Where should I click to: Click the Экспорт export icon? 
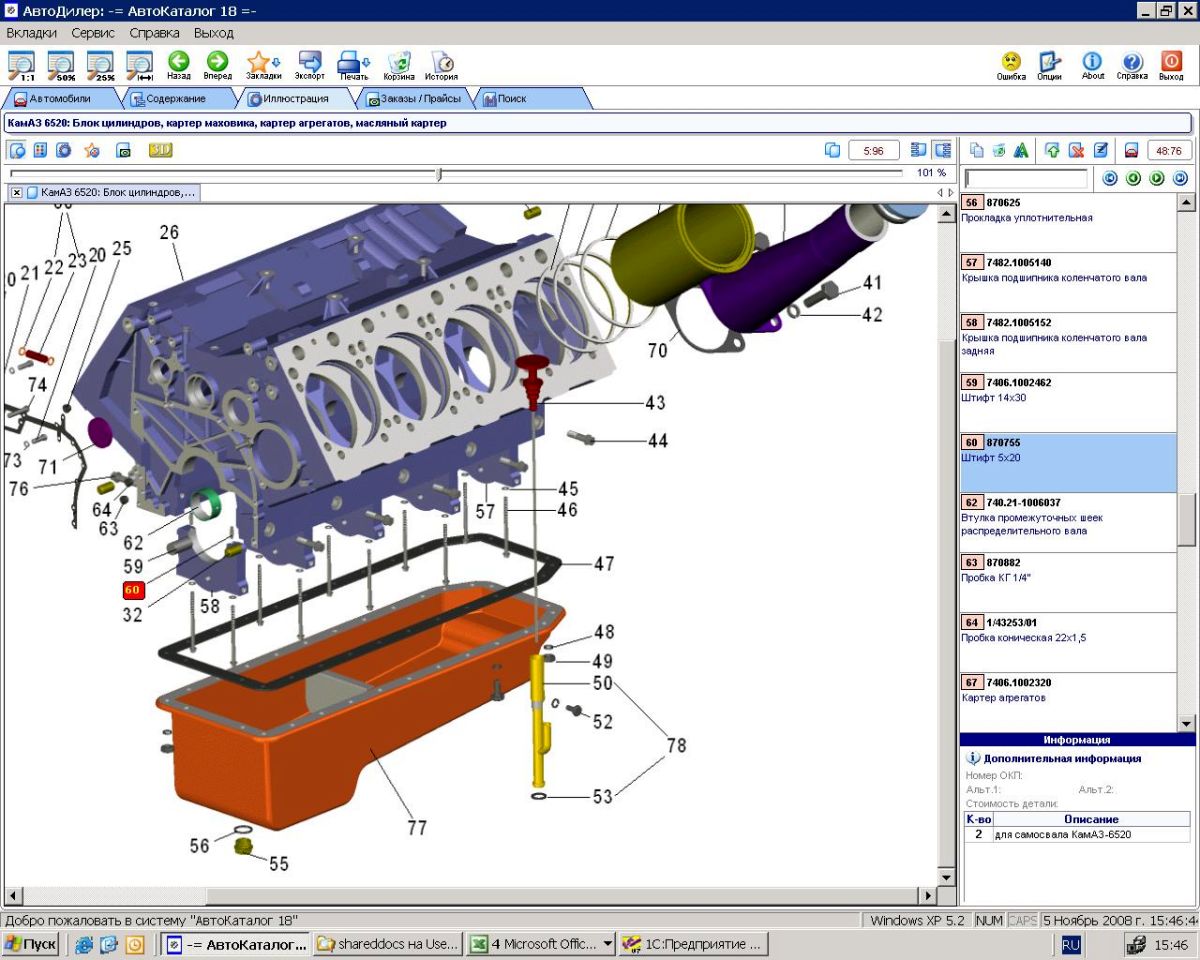[310, 66]
